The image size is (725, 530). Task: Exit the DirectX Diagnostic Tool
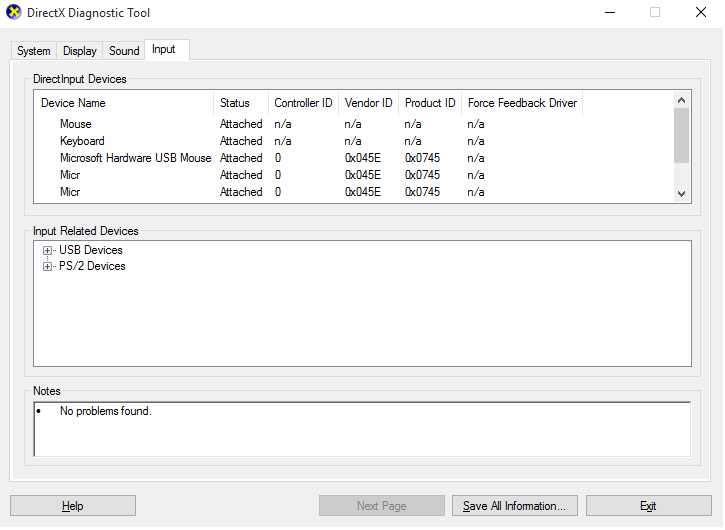point(648,506)
